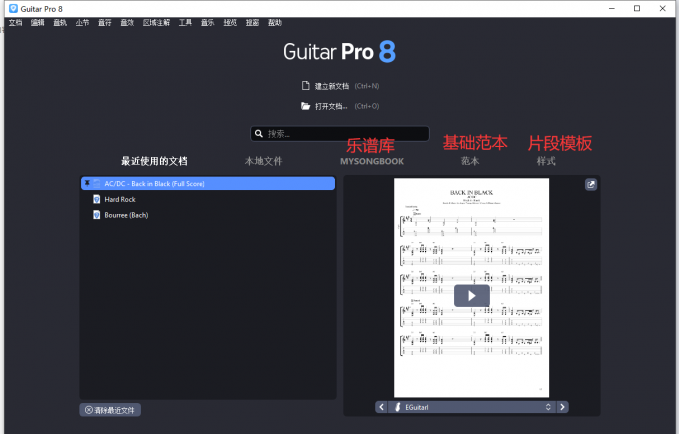Play the Back in Black score preview

pos(472,296)
